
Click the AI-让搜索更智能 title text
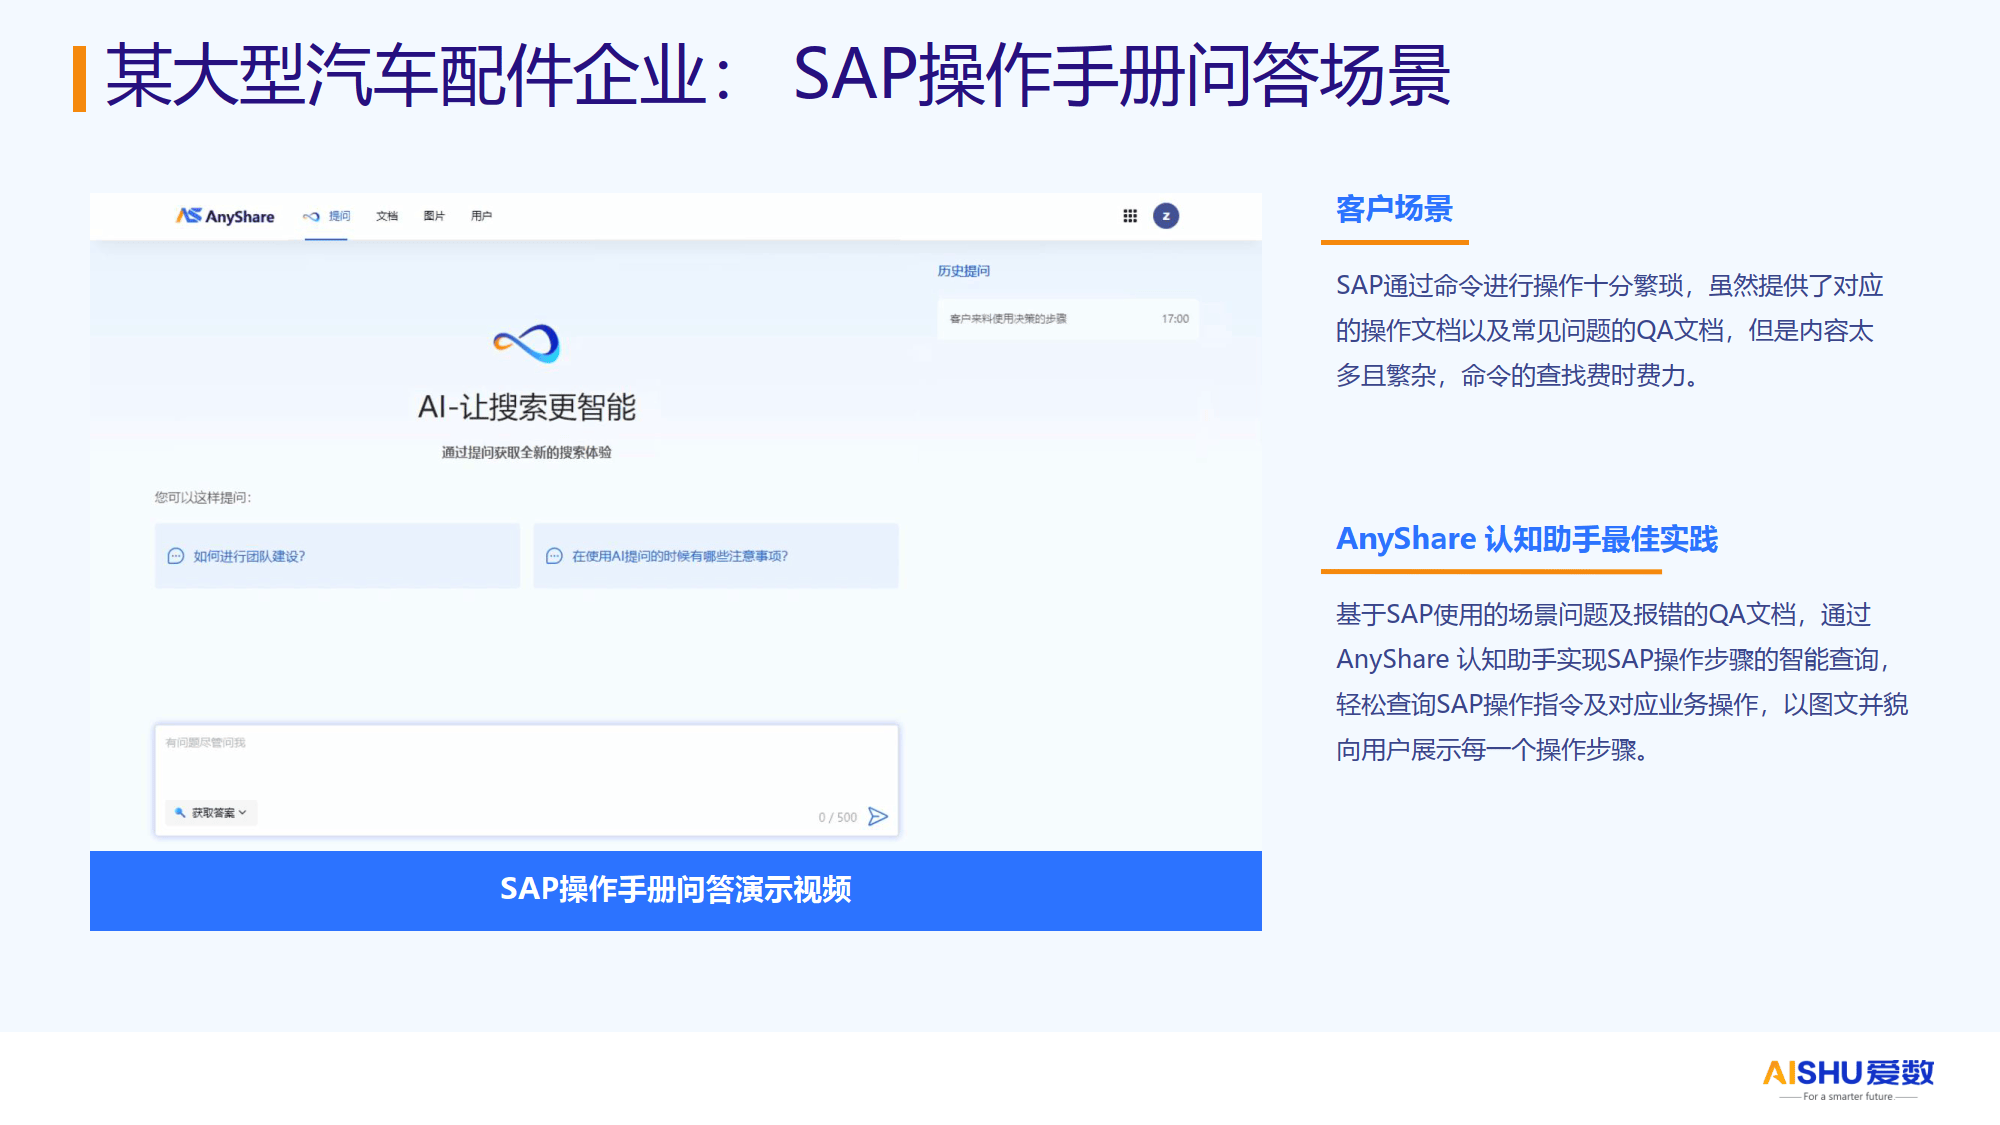click(x=527, y=407)
